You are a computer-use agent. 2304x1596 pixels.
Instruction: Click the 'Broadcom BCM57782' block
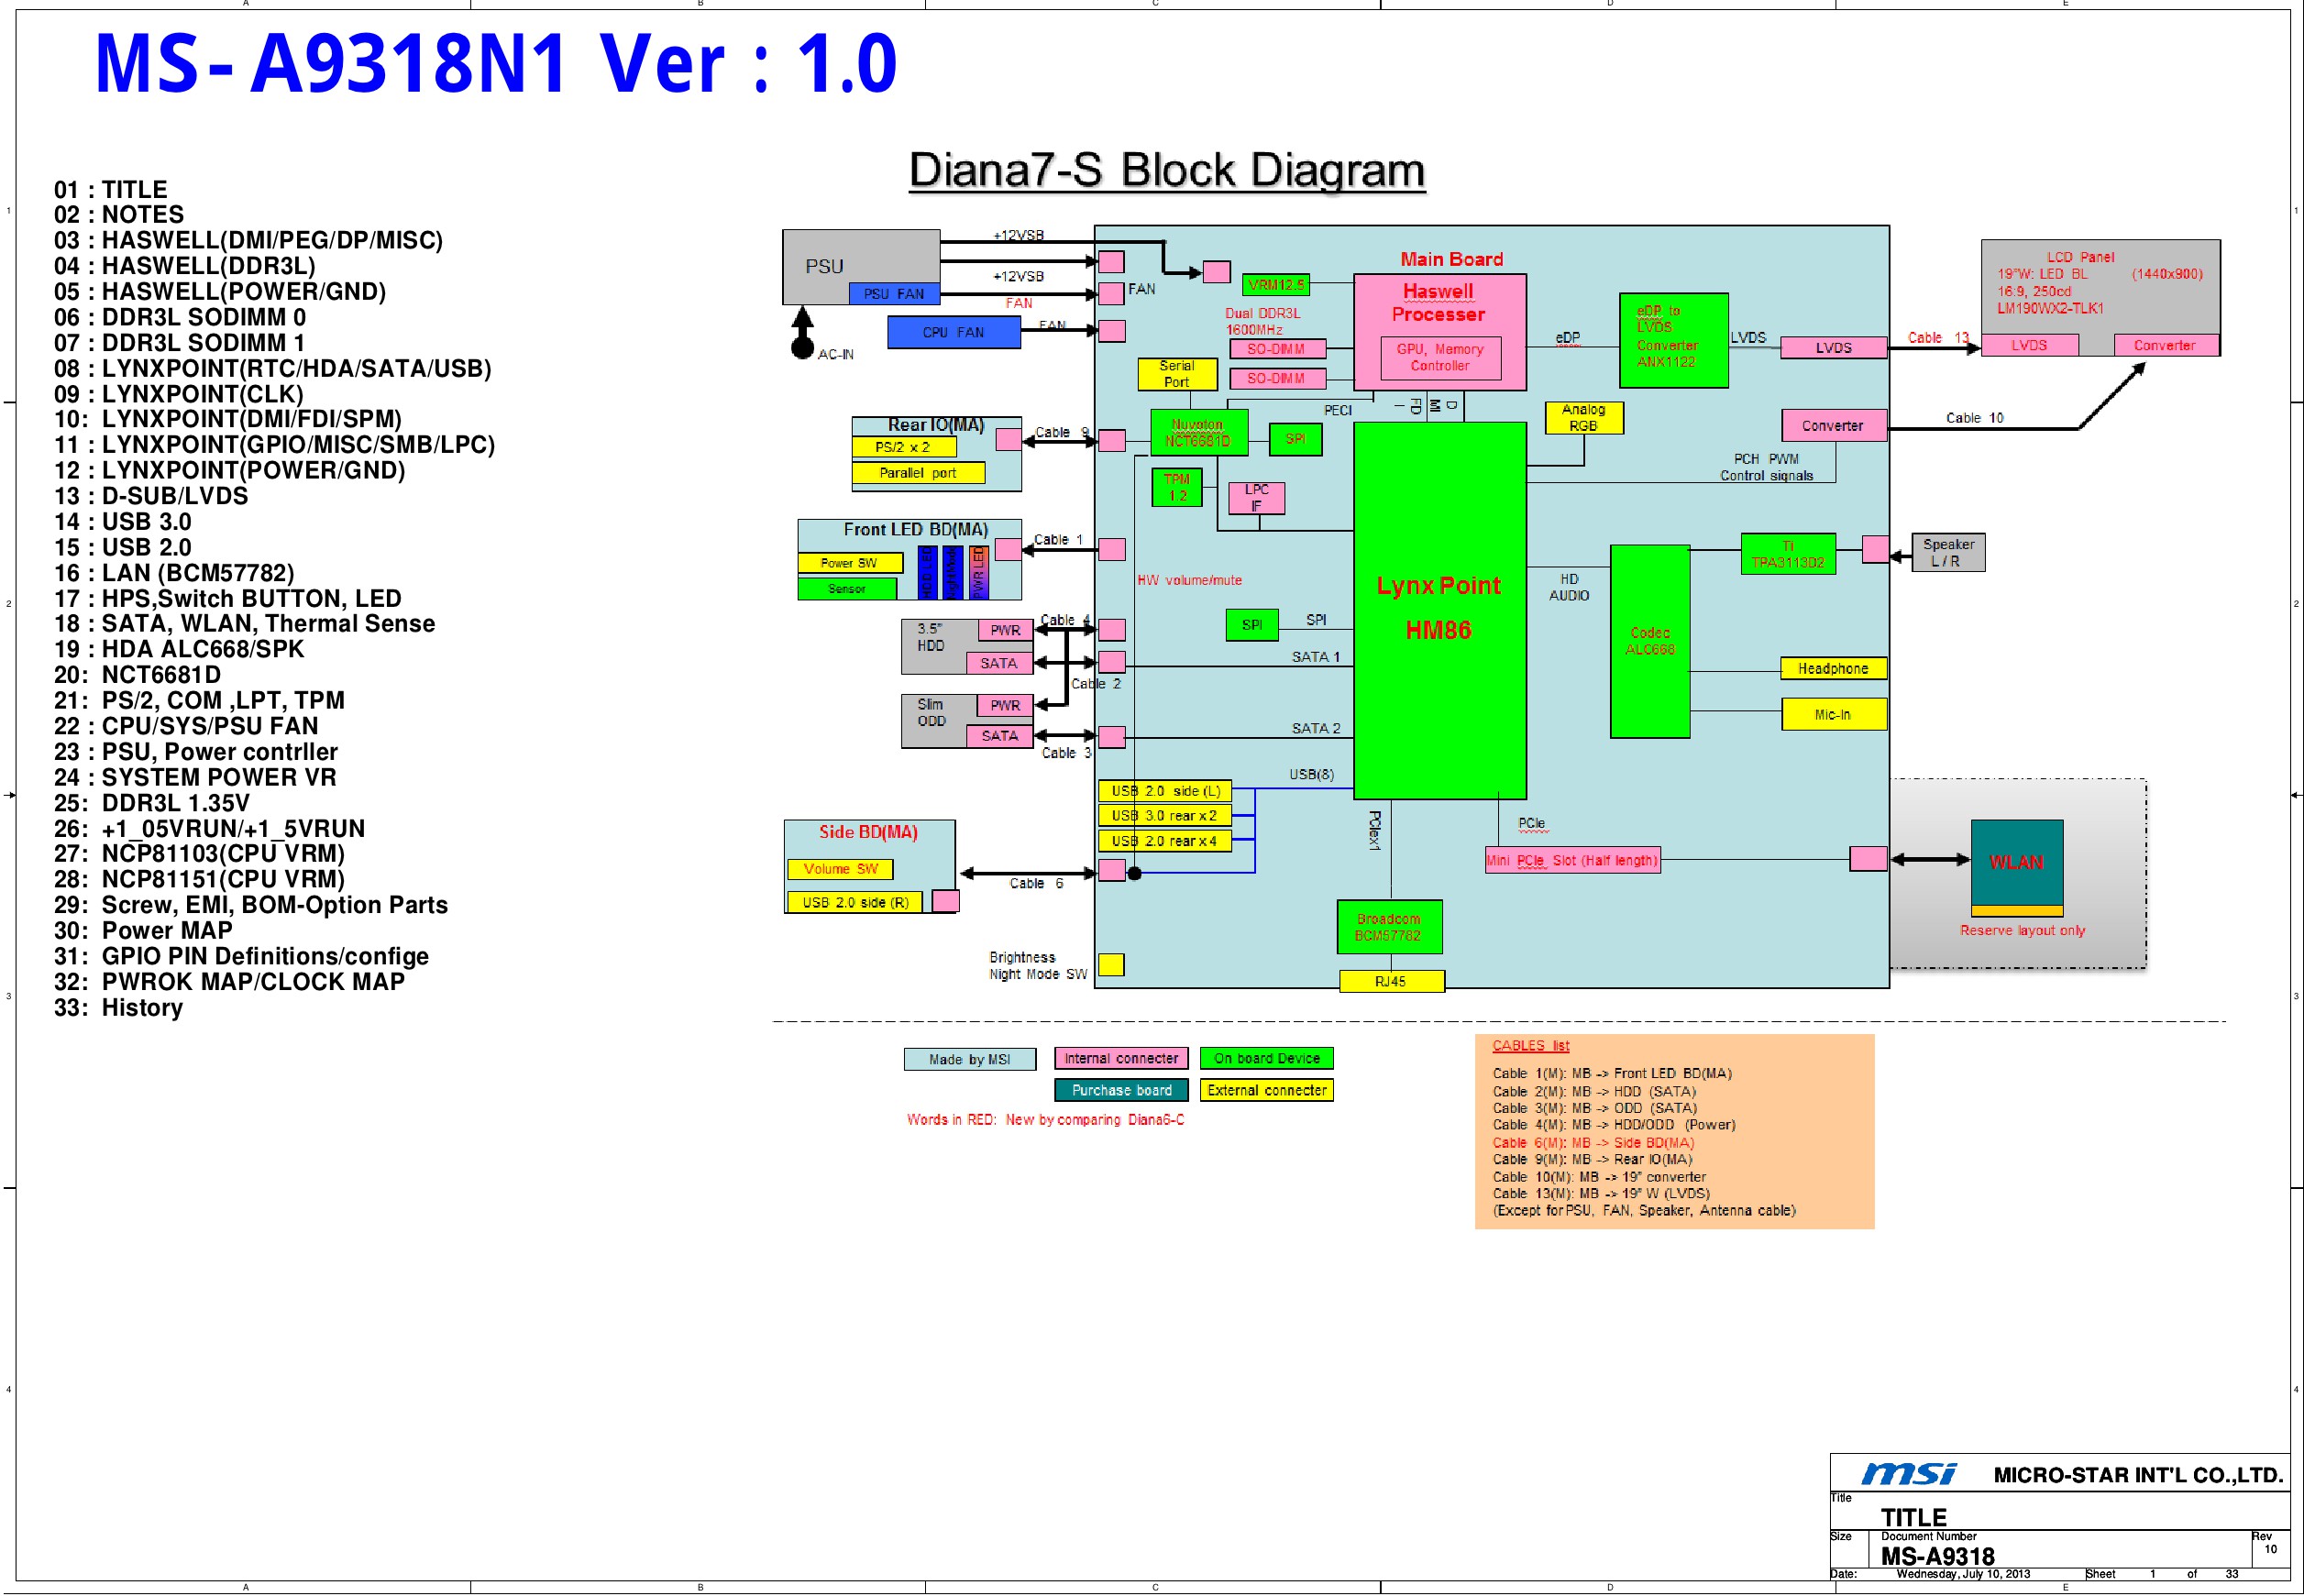[1389, 927]
